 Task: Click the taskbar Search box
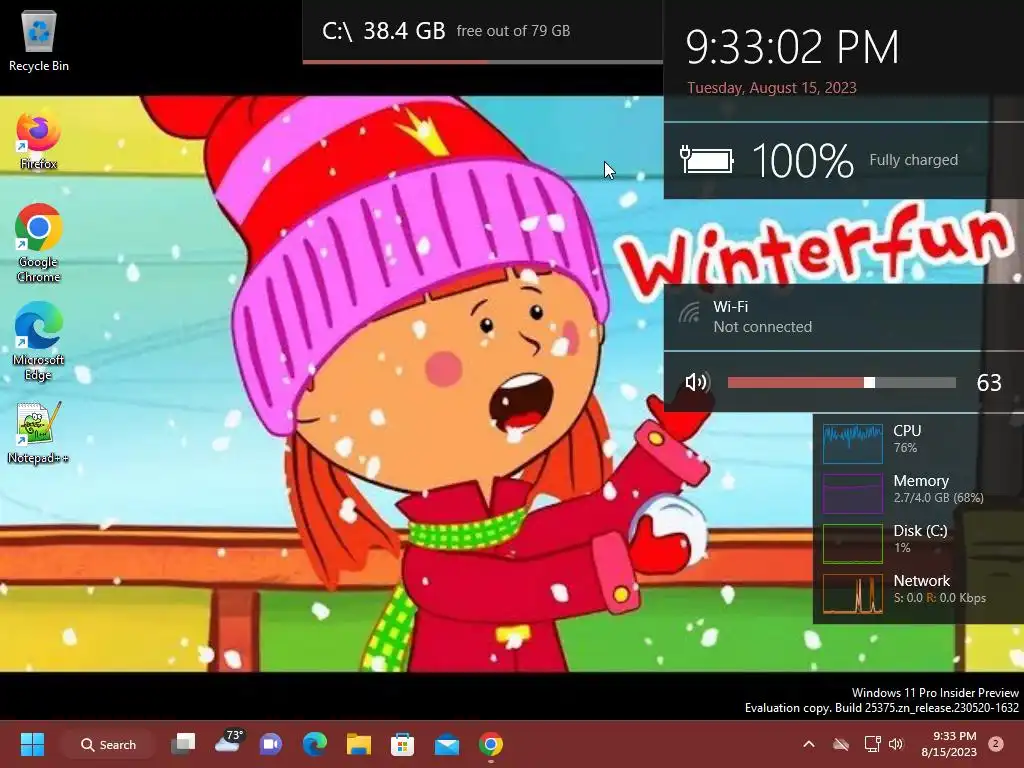[x=108, y=744]
